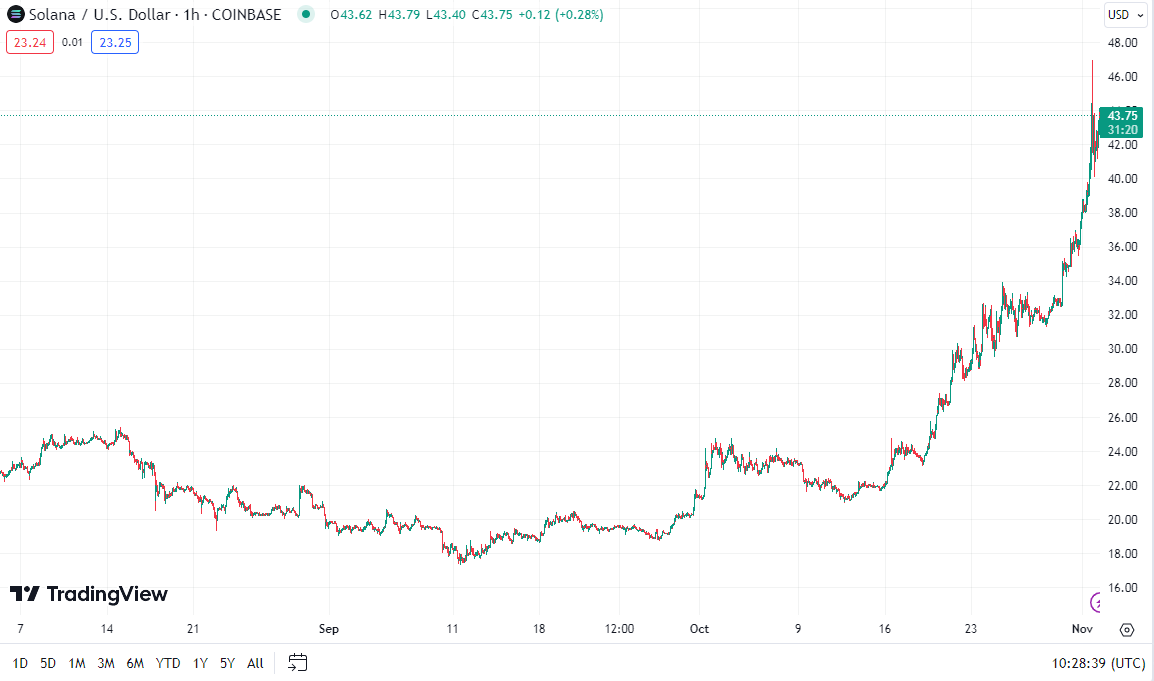This screenshot has width=1154, height=681.
Task: Show the 5Y time range
Action: pos(227,662)
